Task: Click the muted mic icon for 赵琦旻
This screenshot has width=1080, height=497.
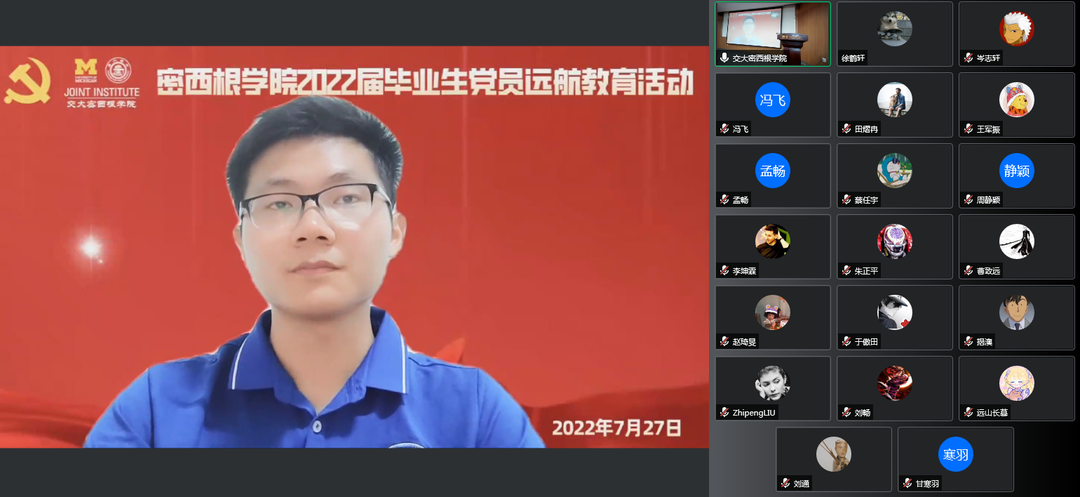Action: (x=725, y=341)
